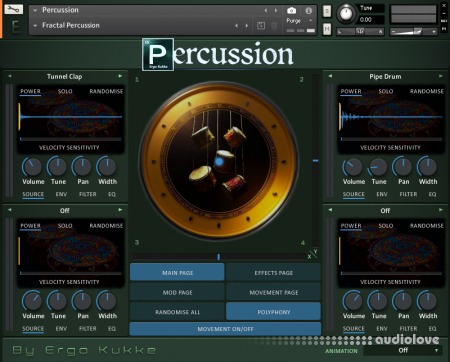Viewport: 450px width, 362px height.
Task: Click RANDOMISE ALL button
Action: pyautogui.click(x=177, y=312)
